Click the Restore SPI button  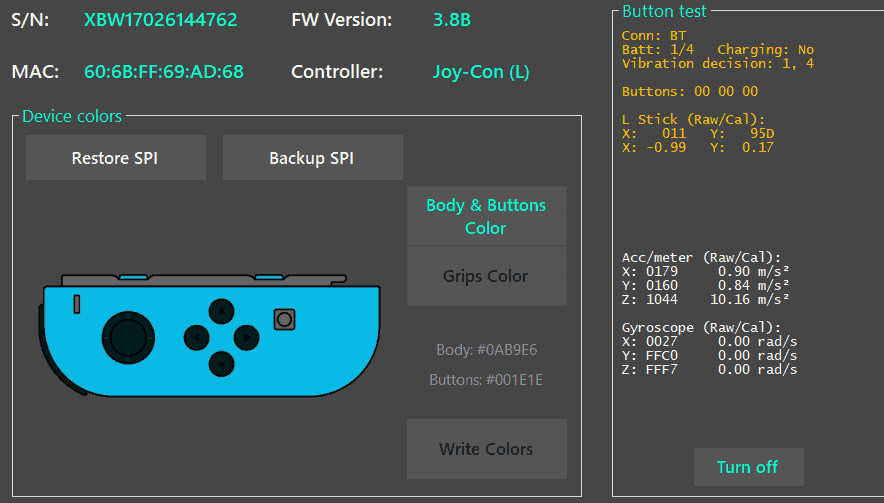pyautogui.click(x=116, y=157)
